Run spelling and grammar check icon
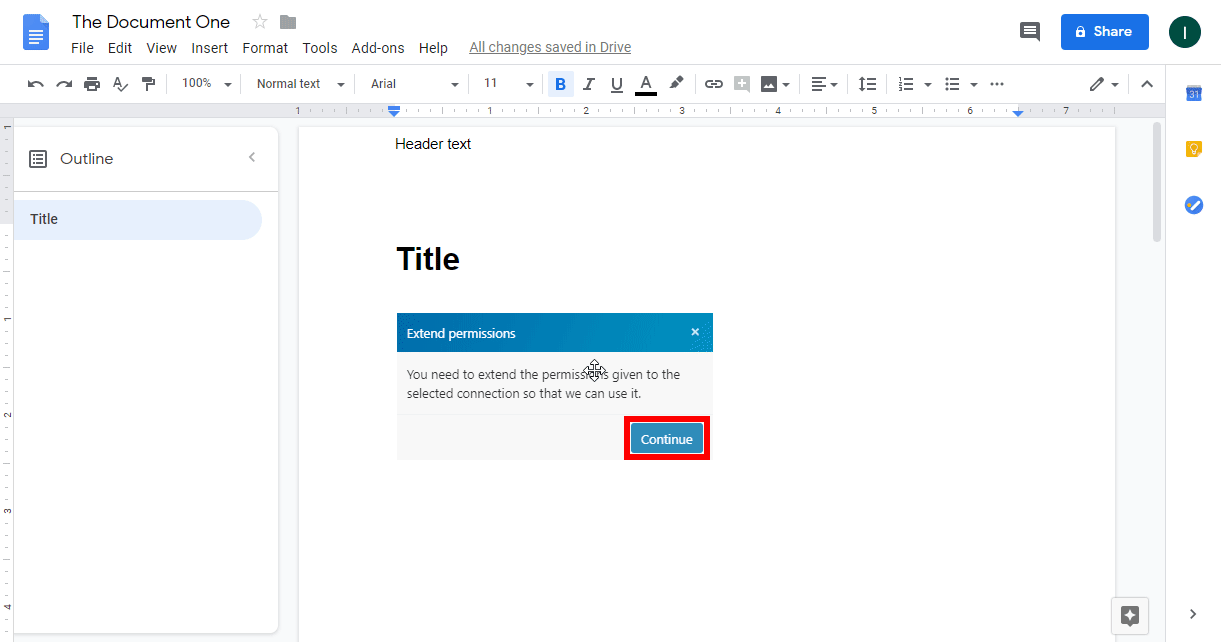The height and width of the screenshot is (642, 1221). pos(120,84)
